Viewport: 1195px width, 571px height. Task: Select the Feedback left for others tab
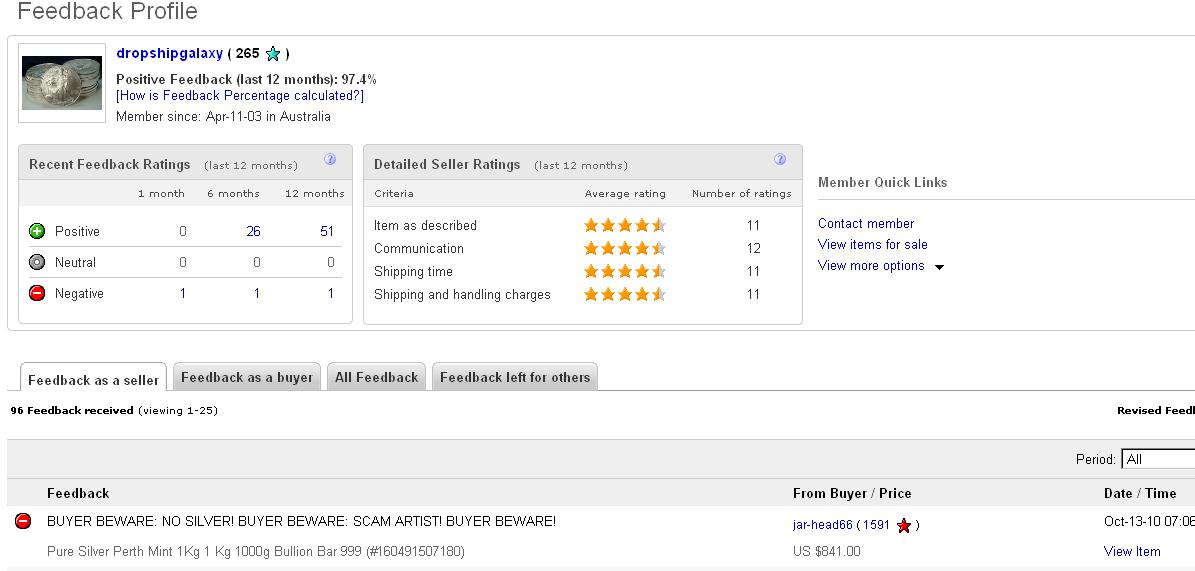[515, 377]
